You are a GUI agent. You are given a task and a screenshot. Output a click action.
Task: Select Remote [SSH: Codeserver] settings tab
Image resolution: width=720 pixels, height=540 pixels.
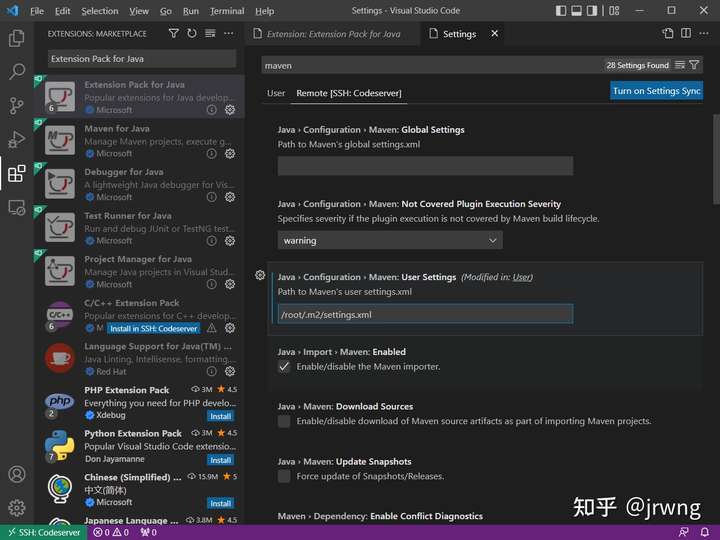pos(349,93)
